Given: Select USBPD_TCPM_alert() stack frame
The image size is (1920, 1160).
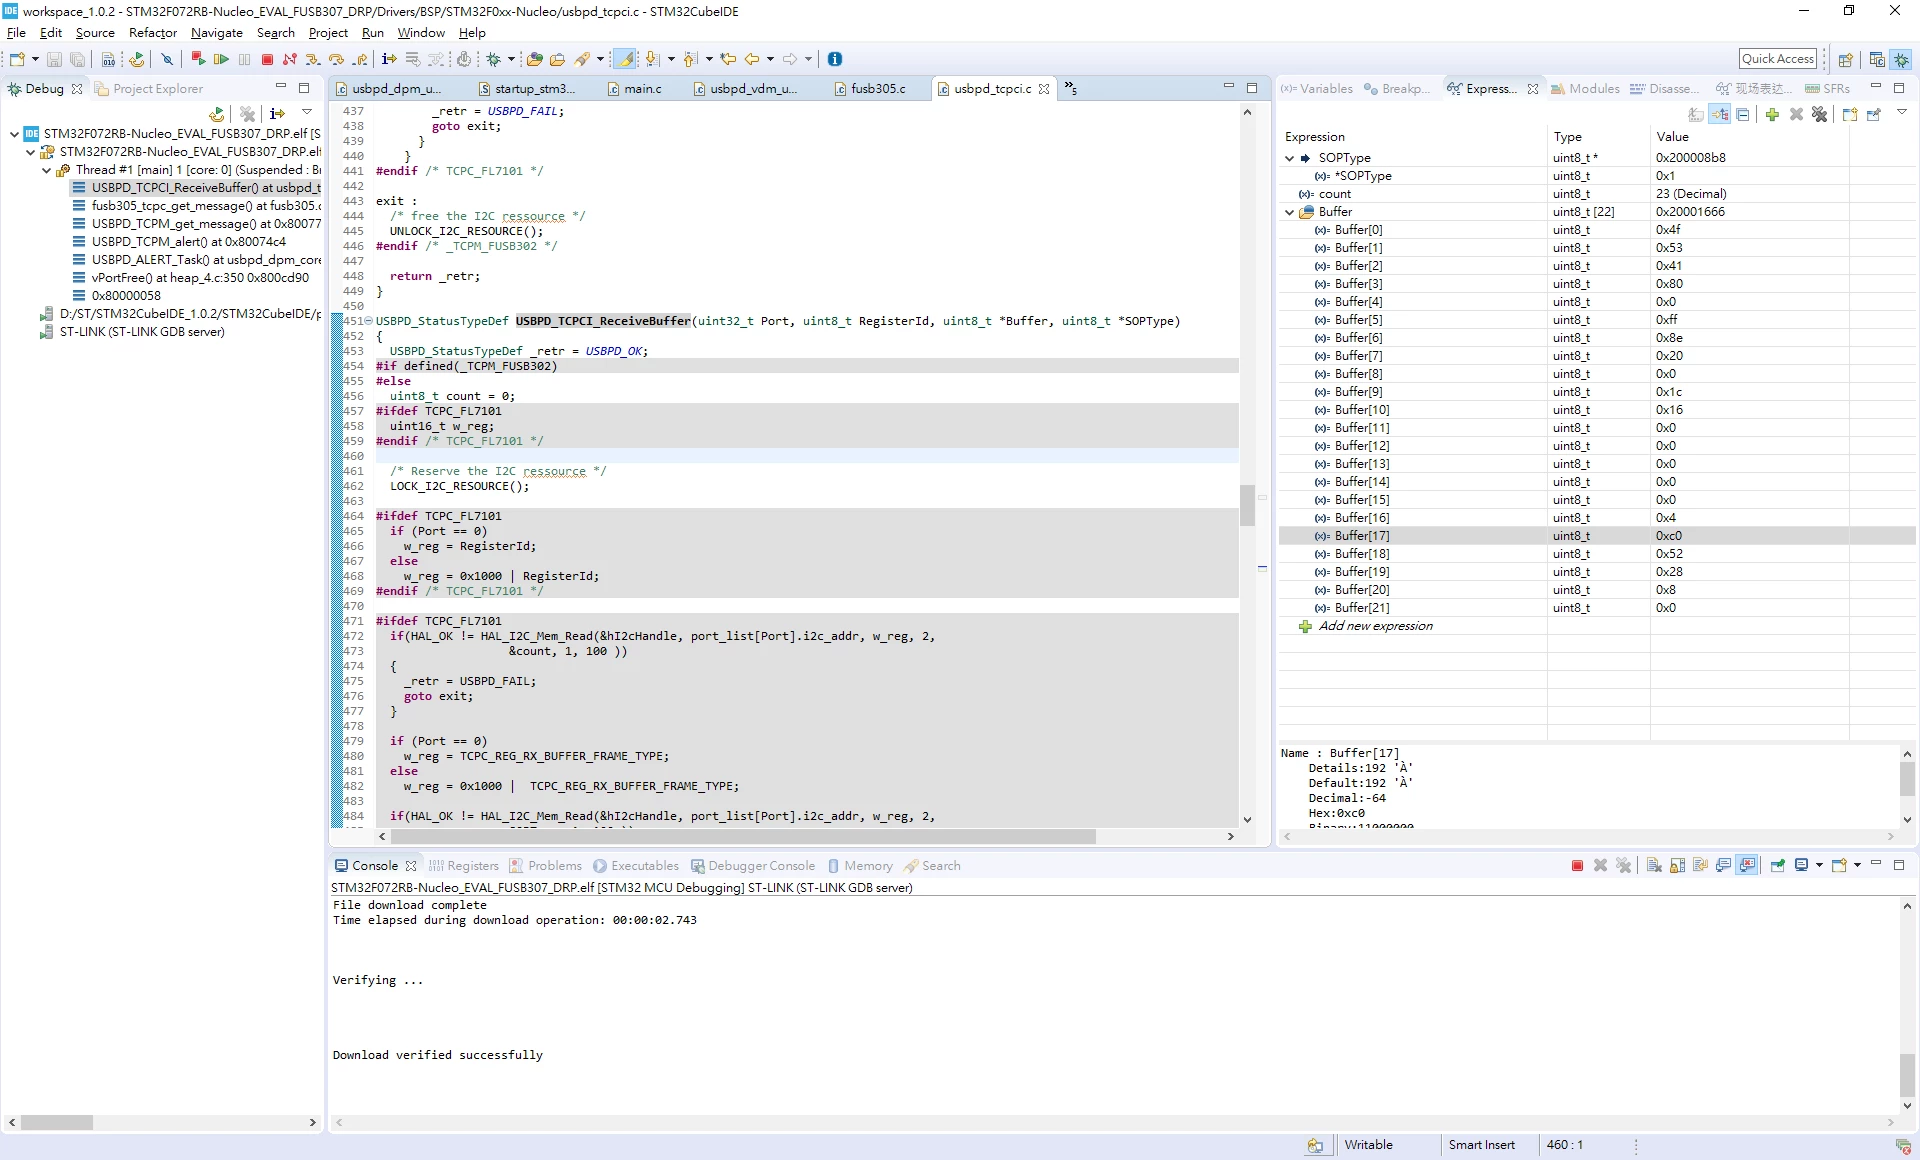Looking at the screenshot, I should tap(188, 242).
